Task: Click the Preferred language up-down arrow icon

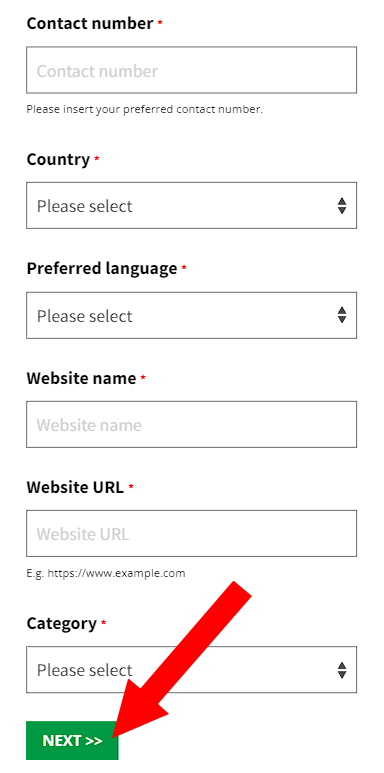Action: (342, 315)
